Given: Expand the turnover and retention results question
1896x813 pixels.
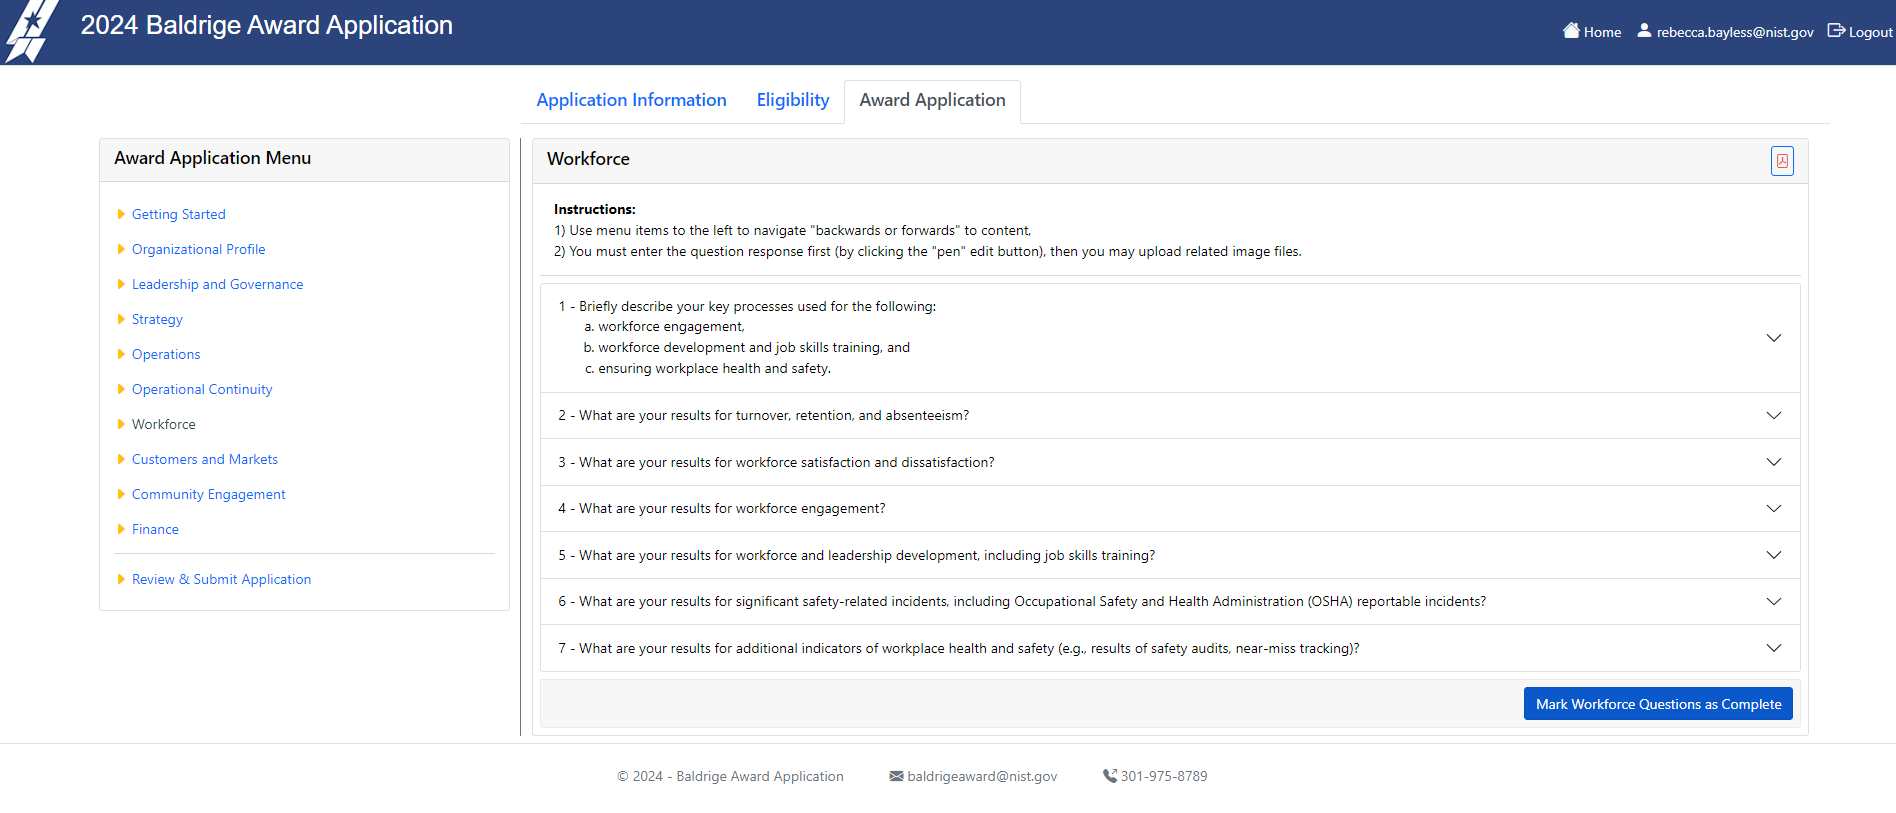Looking at the screenshot, I should point(1773,416).
